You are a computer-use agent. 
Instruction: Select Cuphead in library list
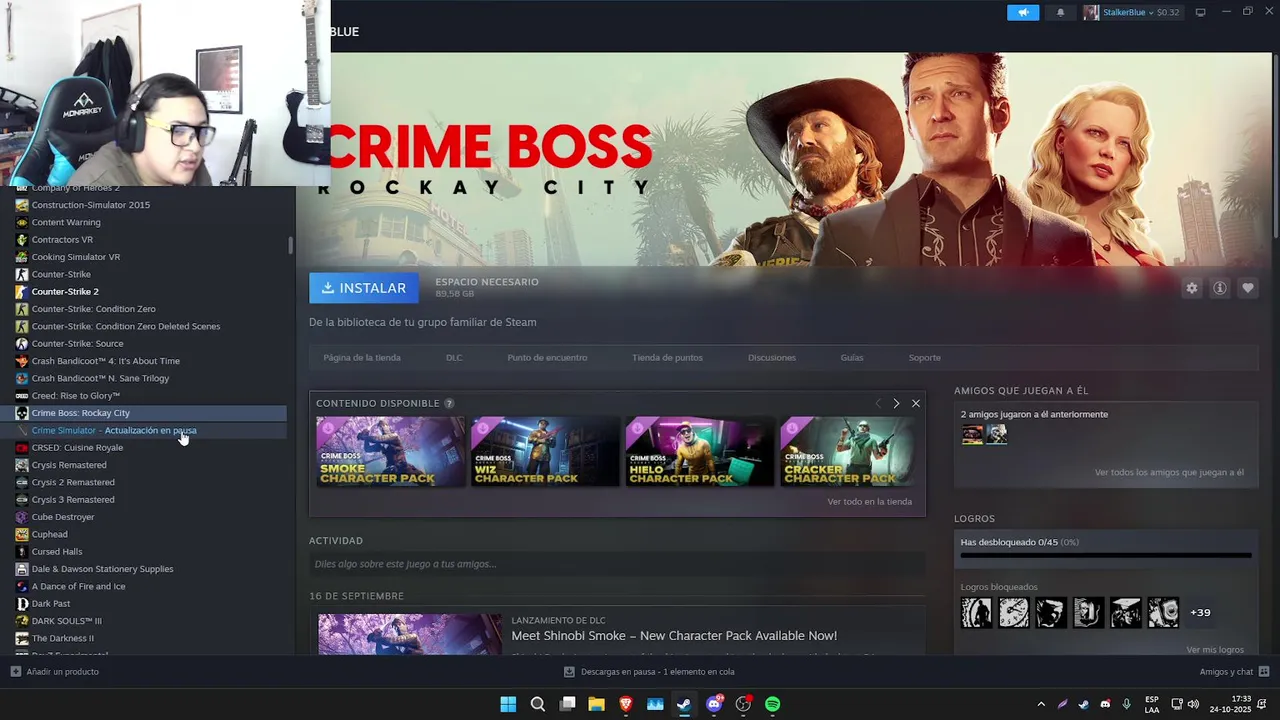49,534
